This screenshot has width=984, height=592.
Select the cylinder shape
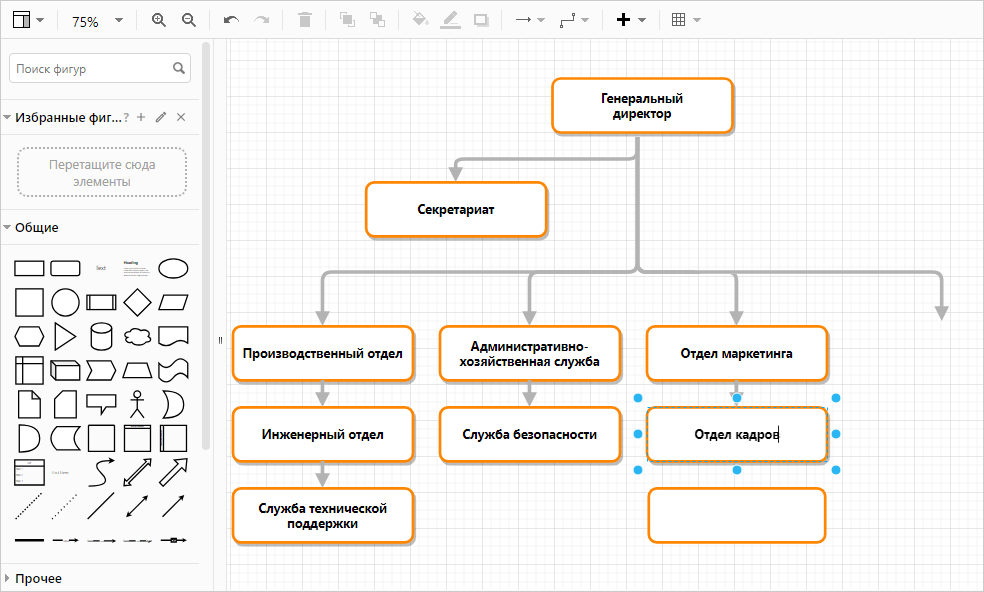pyautogui.click(x=101, y=336)
